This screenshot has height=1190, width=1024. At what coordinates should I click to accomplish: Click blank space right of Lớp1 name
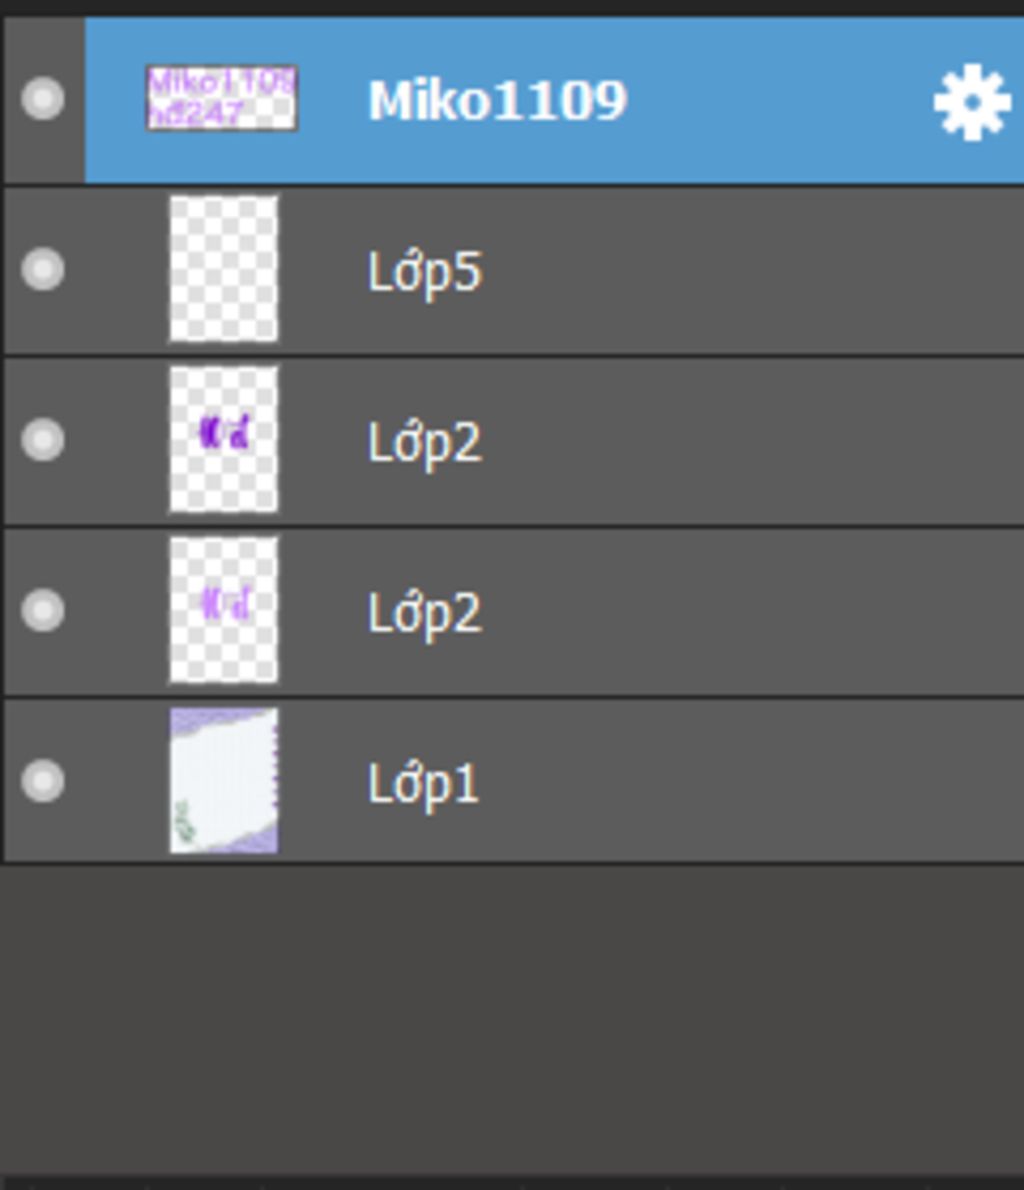(751, 782)
